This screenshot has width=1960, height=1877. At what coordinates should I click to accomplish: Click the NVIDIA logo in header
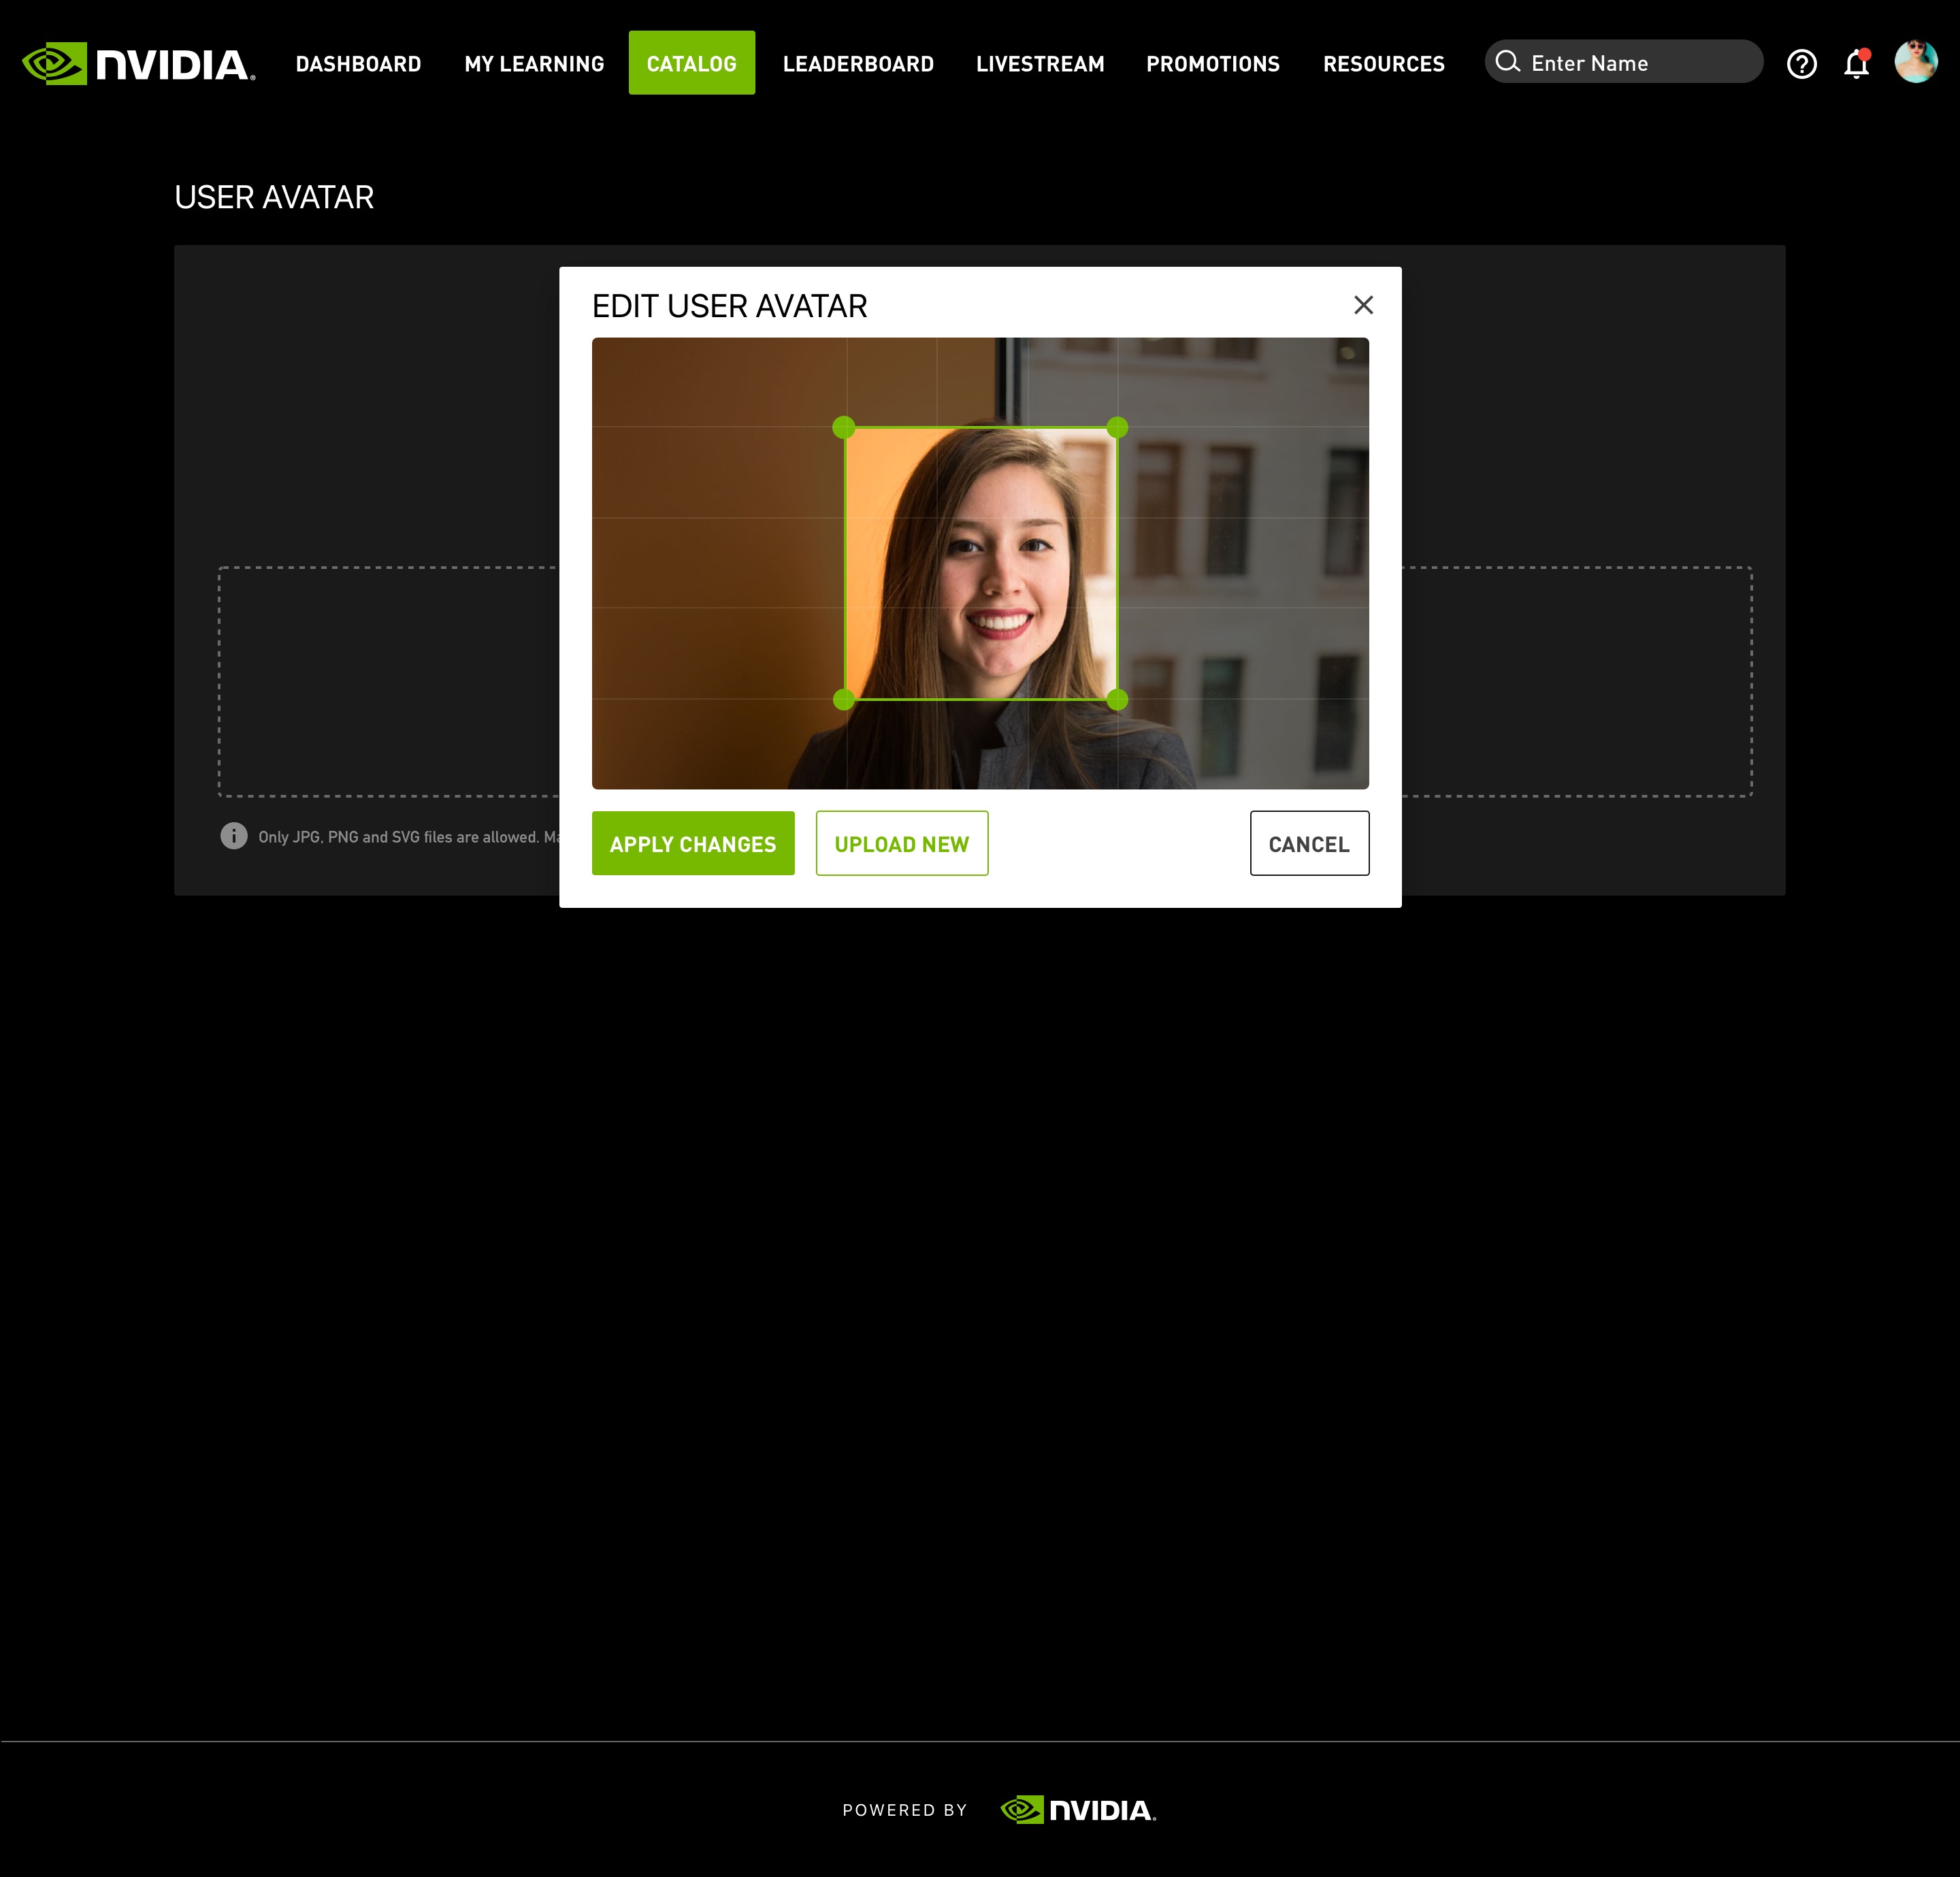click(139, 63)
